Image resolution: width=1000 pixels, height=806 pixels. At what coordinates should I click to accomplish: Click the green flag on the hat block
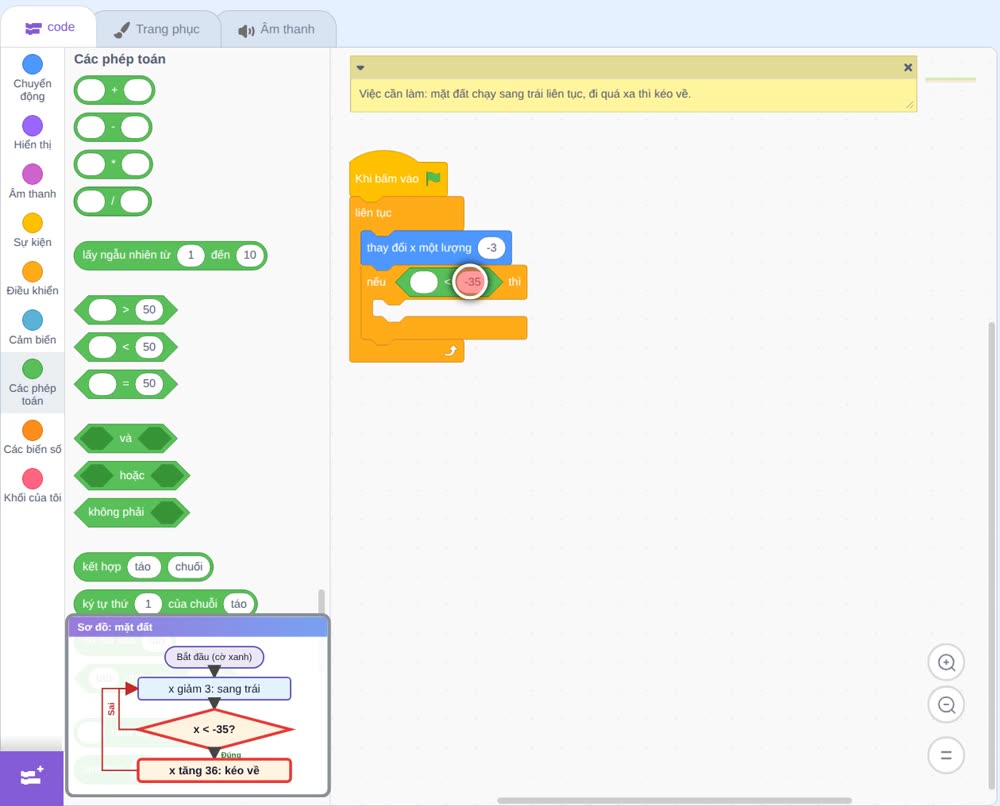pos(433,178)
